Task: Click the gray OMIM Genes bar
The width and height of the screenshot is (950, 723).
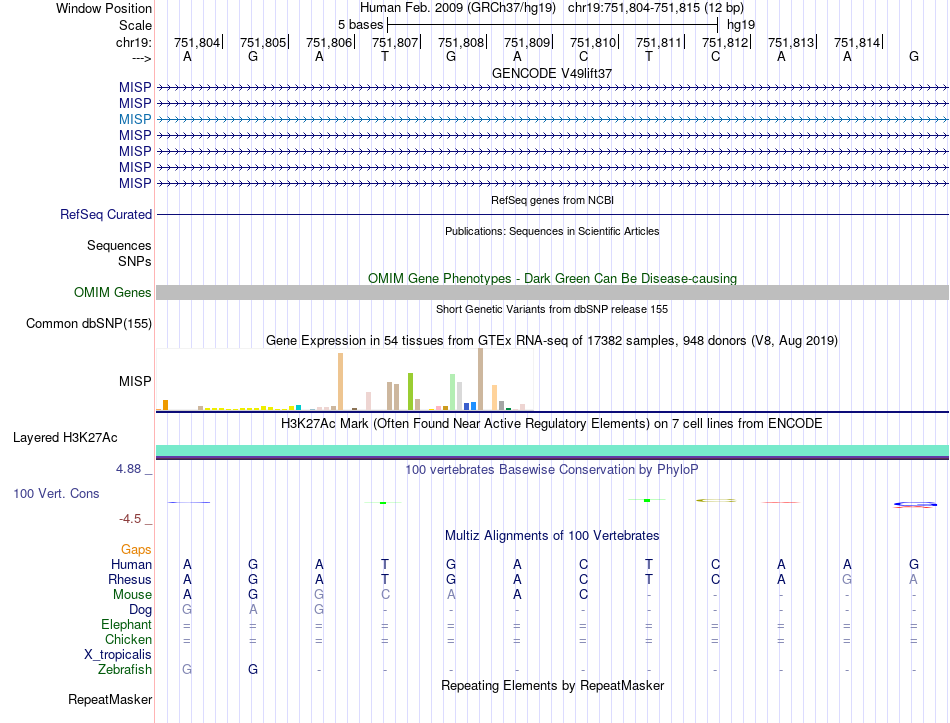Action: tap(552, 293)
